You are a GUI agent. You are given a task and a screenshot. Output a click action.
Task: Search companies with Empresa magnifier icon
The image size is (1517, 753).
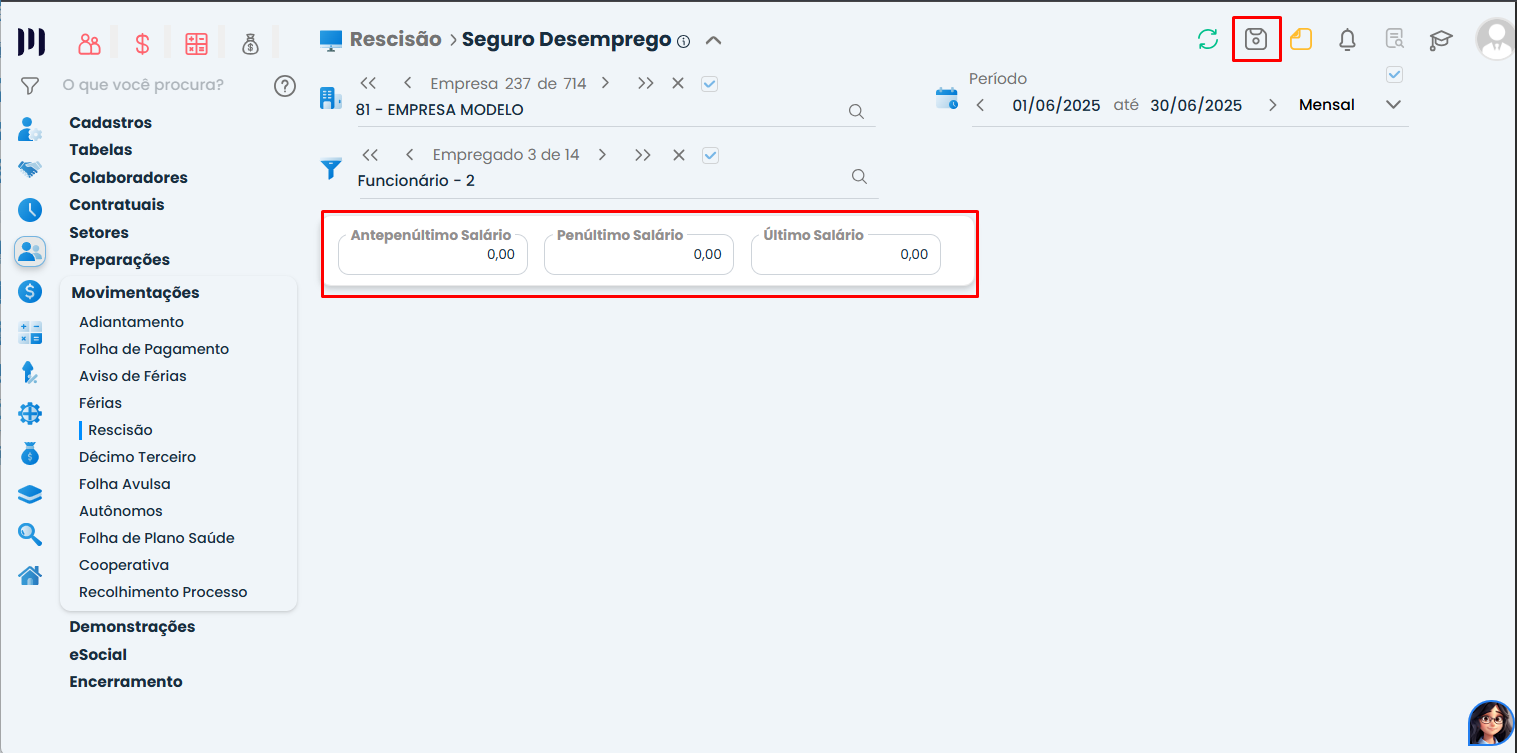(856, 111)
